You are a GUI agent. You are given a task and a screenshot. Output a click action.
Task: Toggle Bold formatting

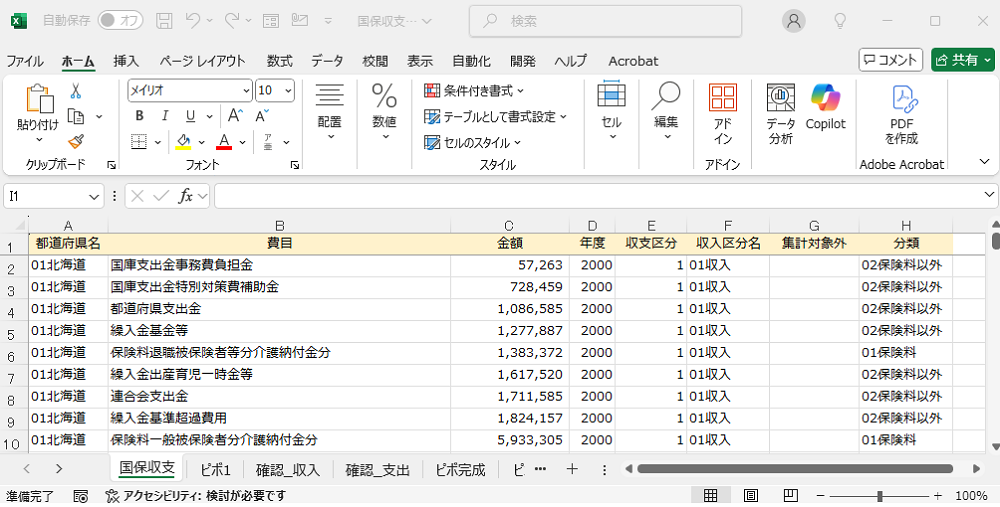(x=140, y=116)
